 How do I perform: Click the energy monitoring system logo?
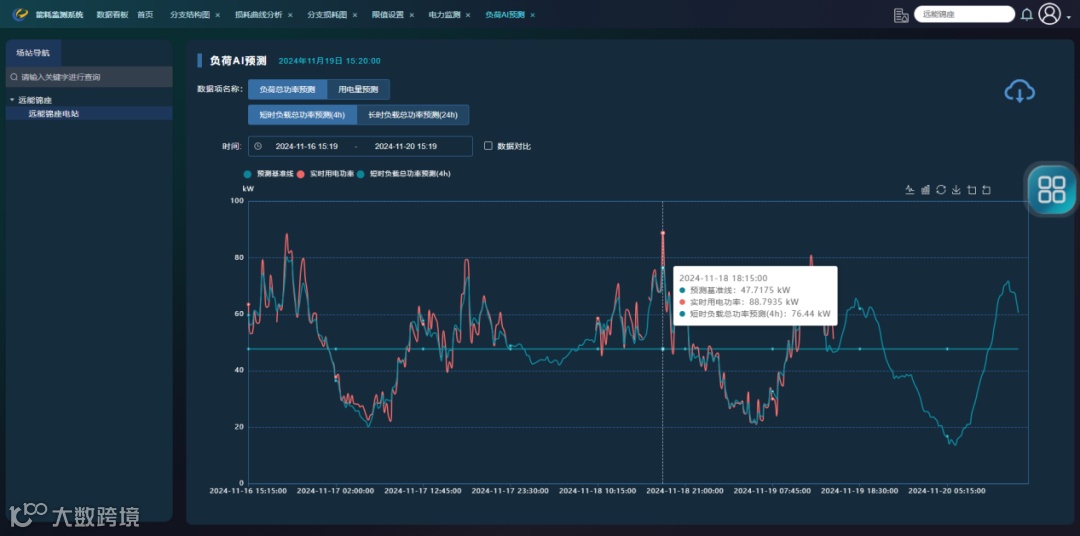(x=20, y=14)
